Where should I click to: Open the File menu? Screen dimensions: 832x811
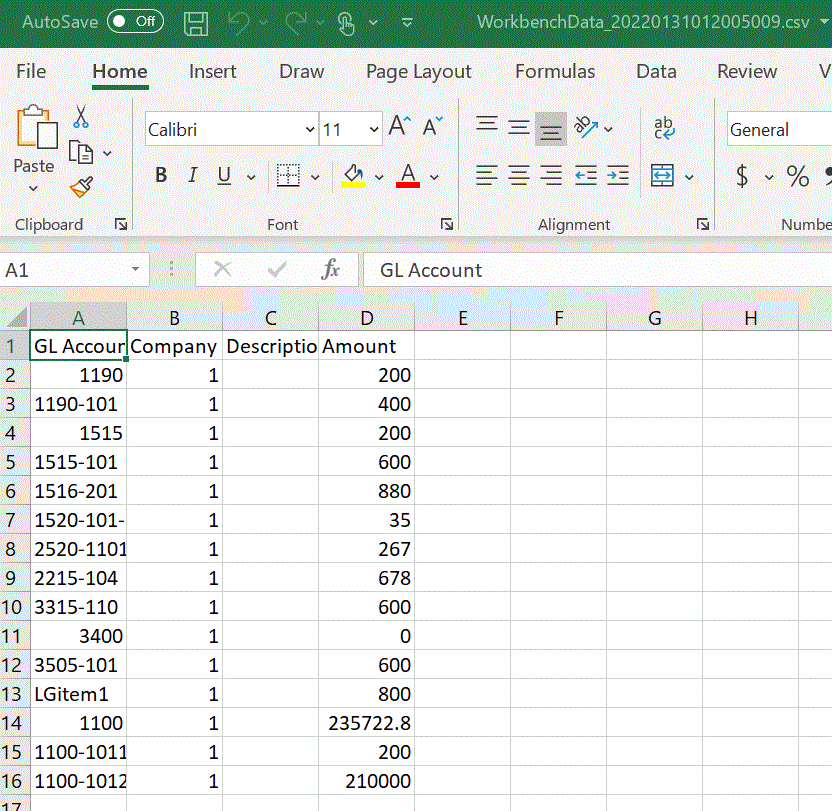30,71
